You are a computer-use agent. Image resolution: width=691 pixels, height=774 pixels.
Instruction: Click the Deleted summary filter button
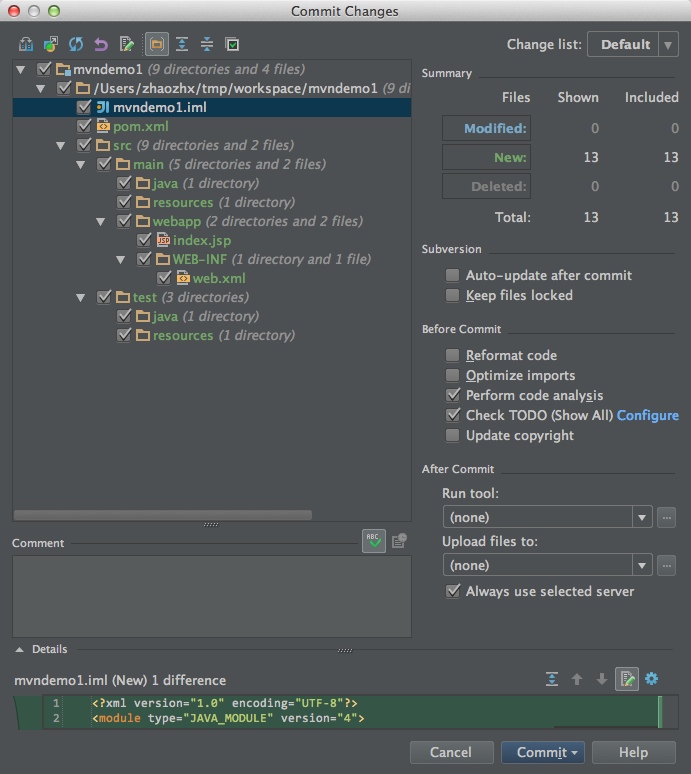[x=486, y=186]
